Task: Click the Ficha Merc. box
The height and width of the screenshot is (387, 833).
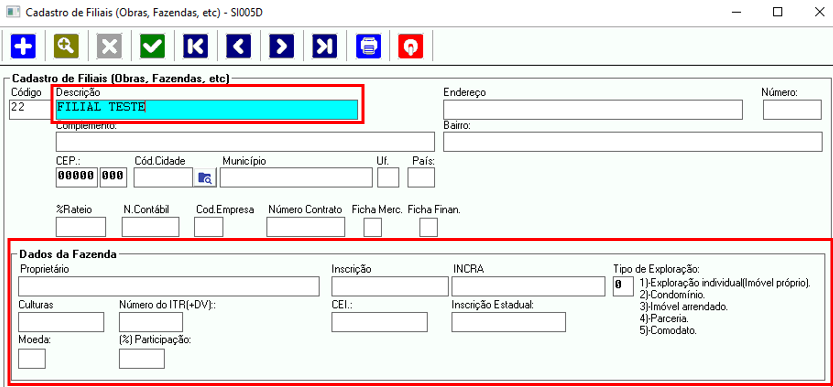Action: click(372, 227)
